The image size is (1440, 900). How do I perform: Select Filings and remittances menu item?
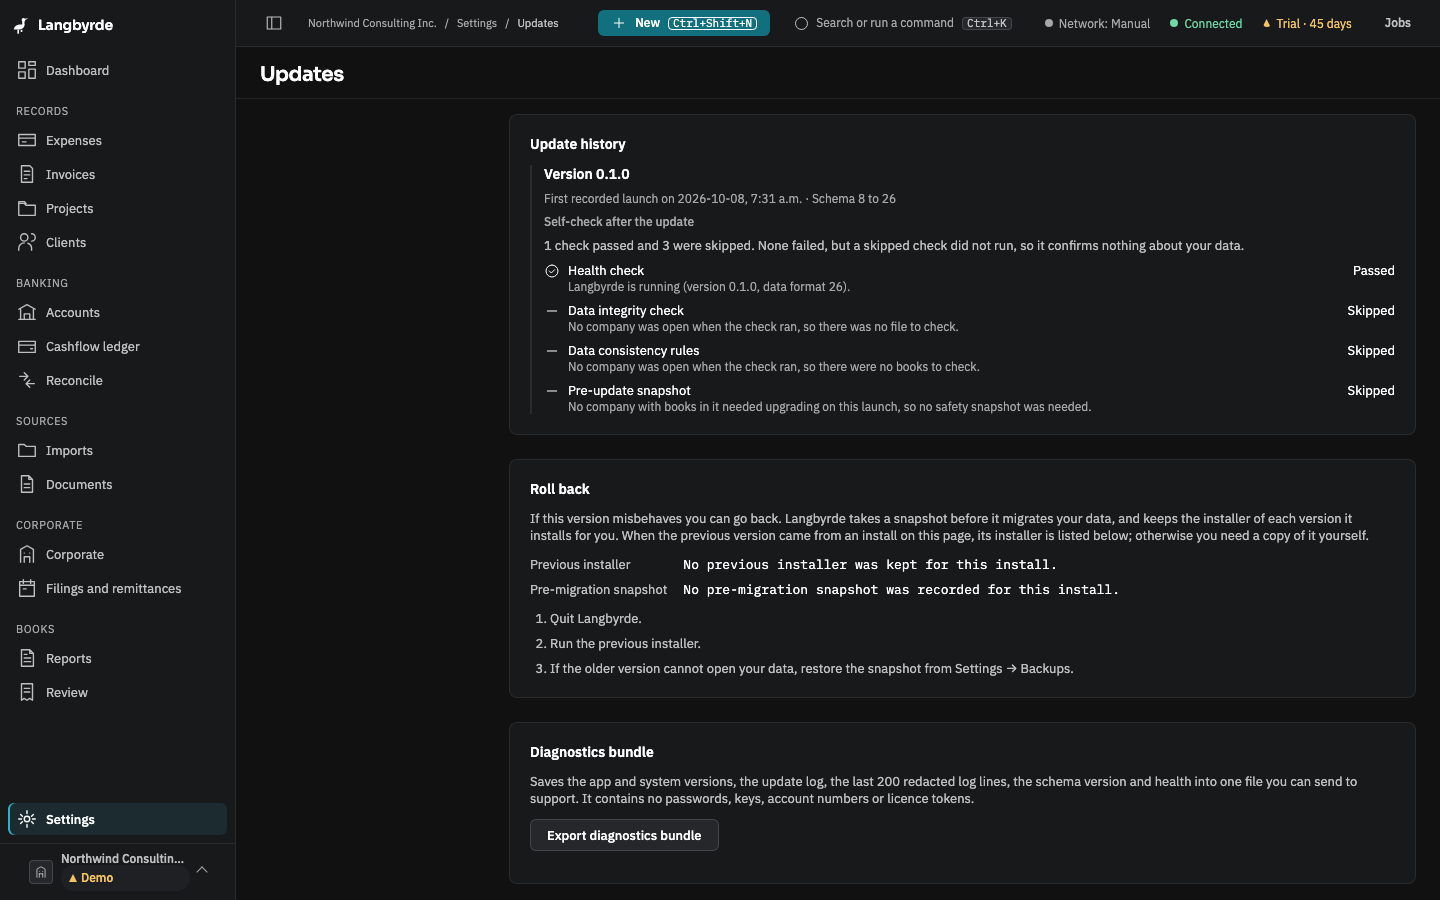coord(117,588)
